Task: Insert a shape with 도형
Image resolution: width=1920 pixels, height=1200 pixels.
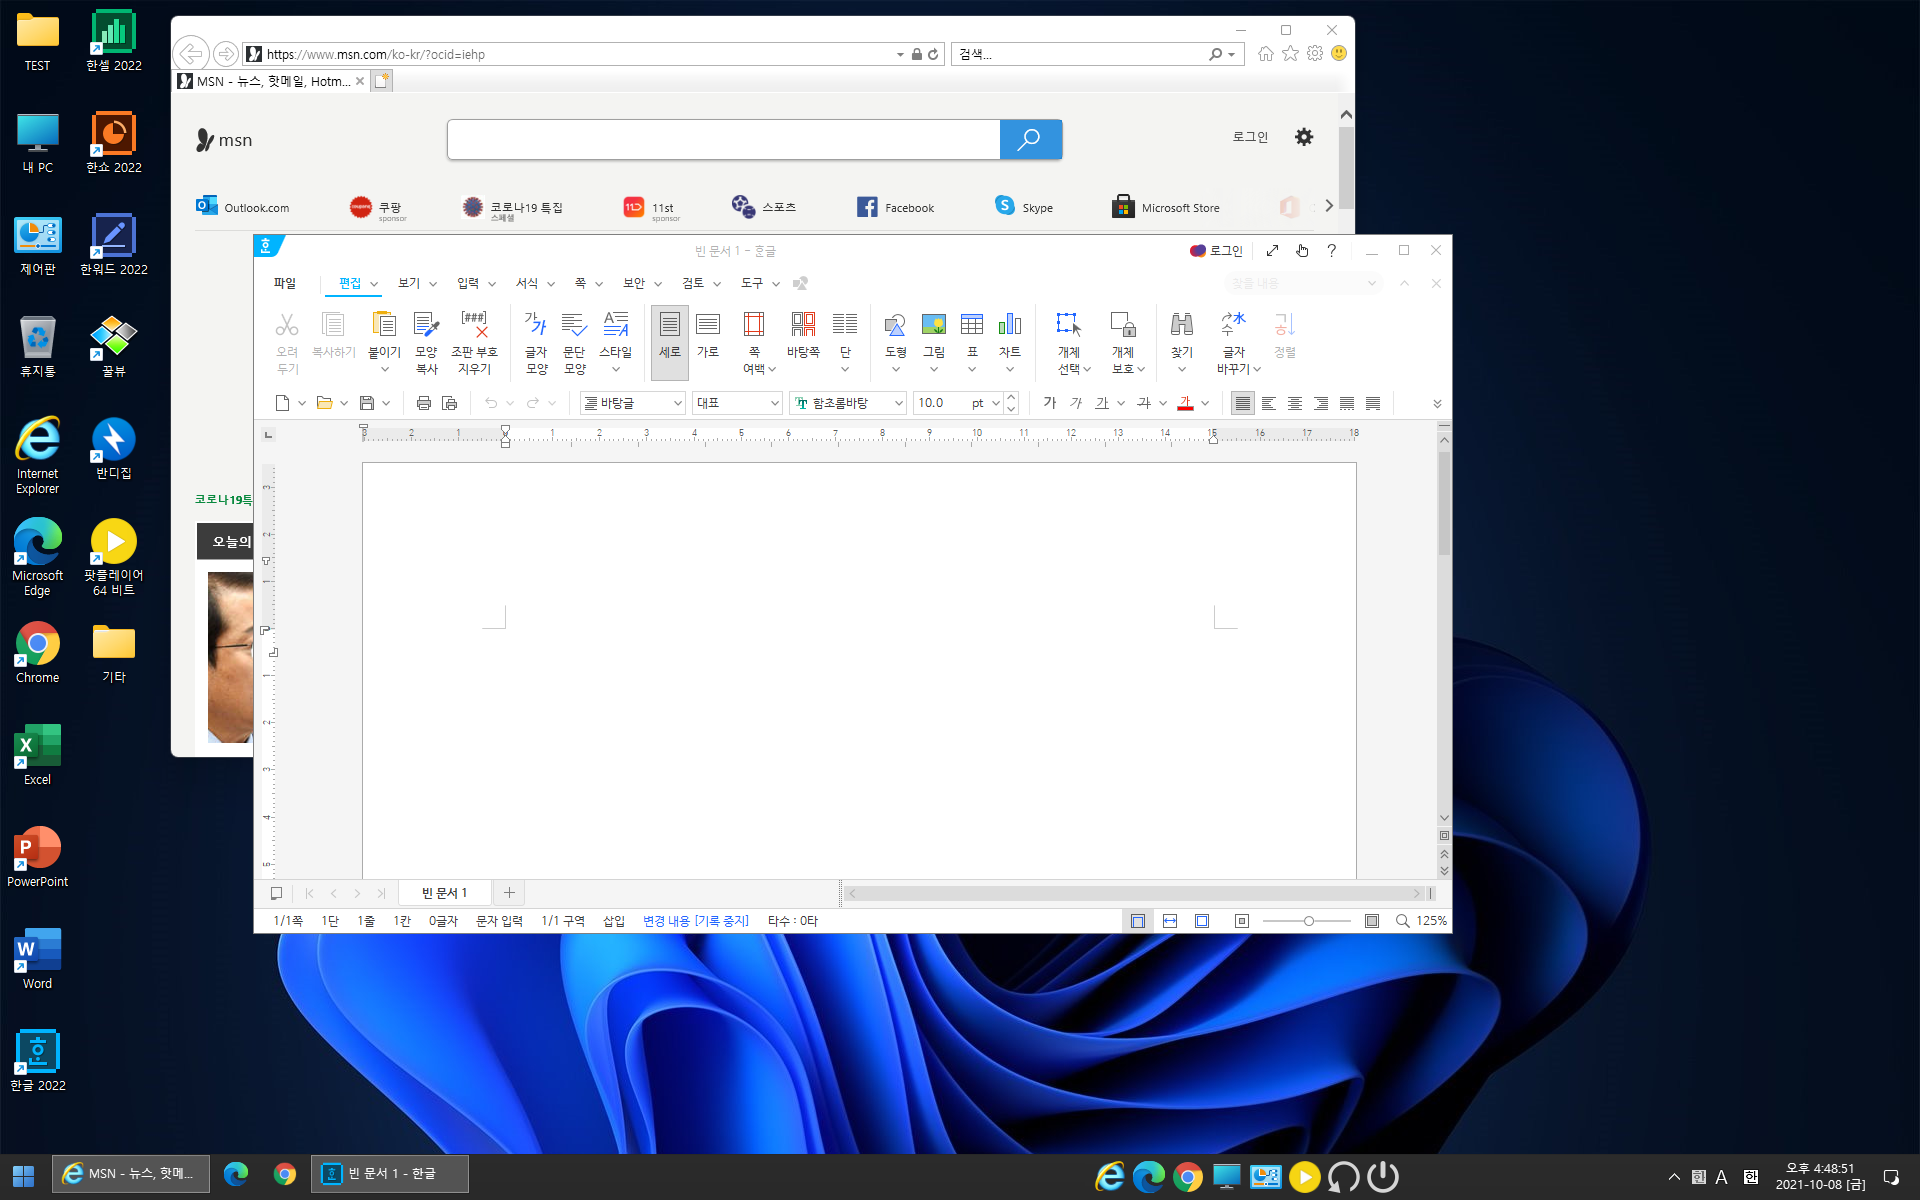Action: click(x=895, y=324)
